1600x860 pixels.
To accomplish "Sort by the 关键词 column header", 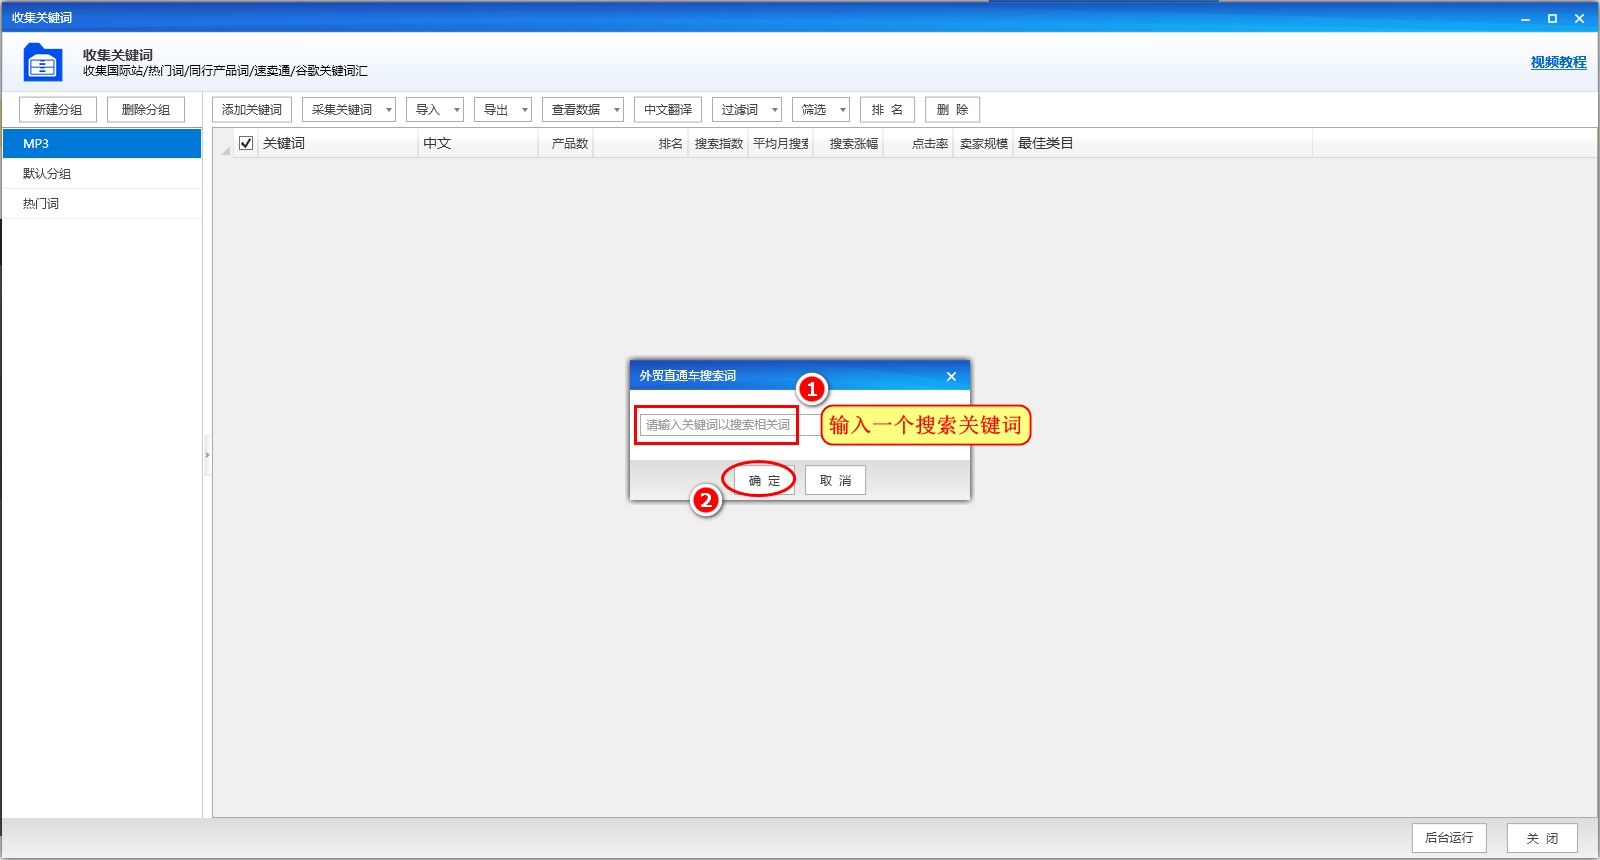I will (x=337, y=144).
